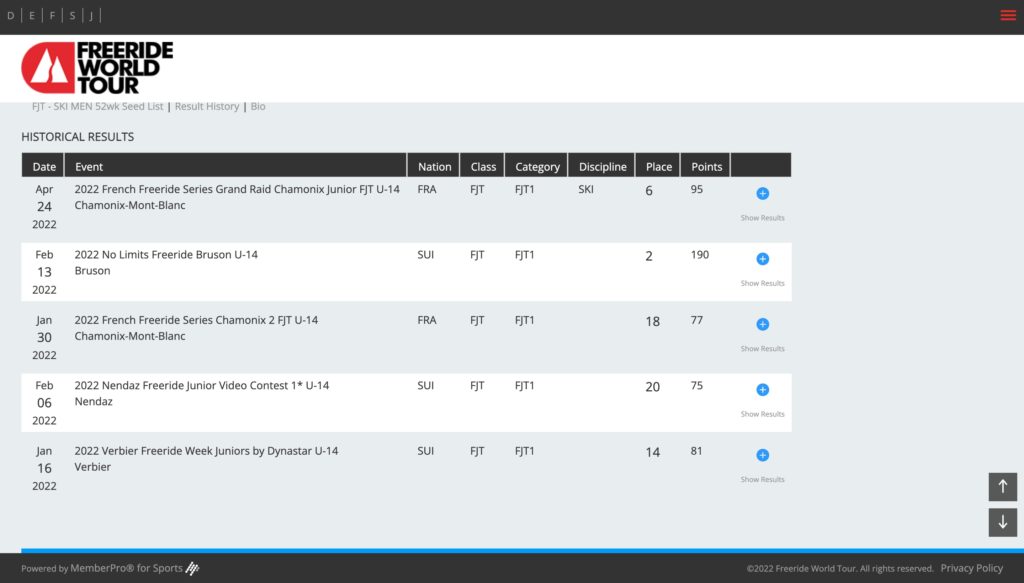Screen dimensions: 1024x583
Task: Click the Grand Raid Chamonix Junior FJT U-14 event name
Action: (x=237, y=189)
